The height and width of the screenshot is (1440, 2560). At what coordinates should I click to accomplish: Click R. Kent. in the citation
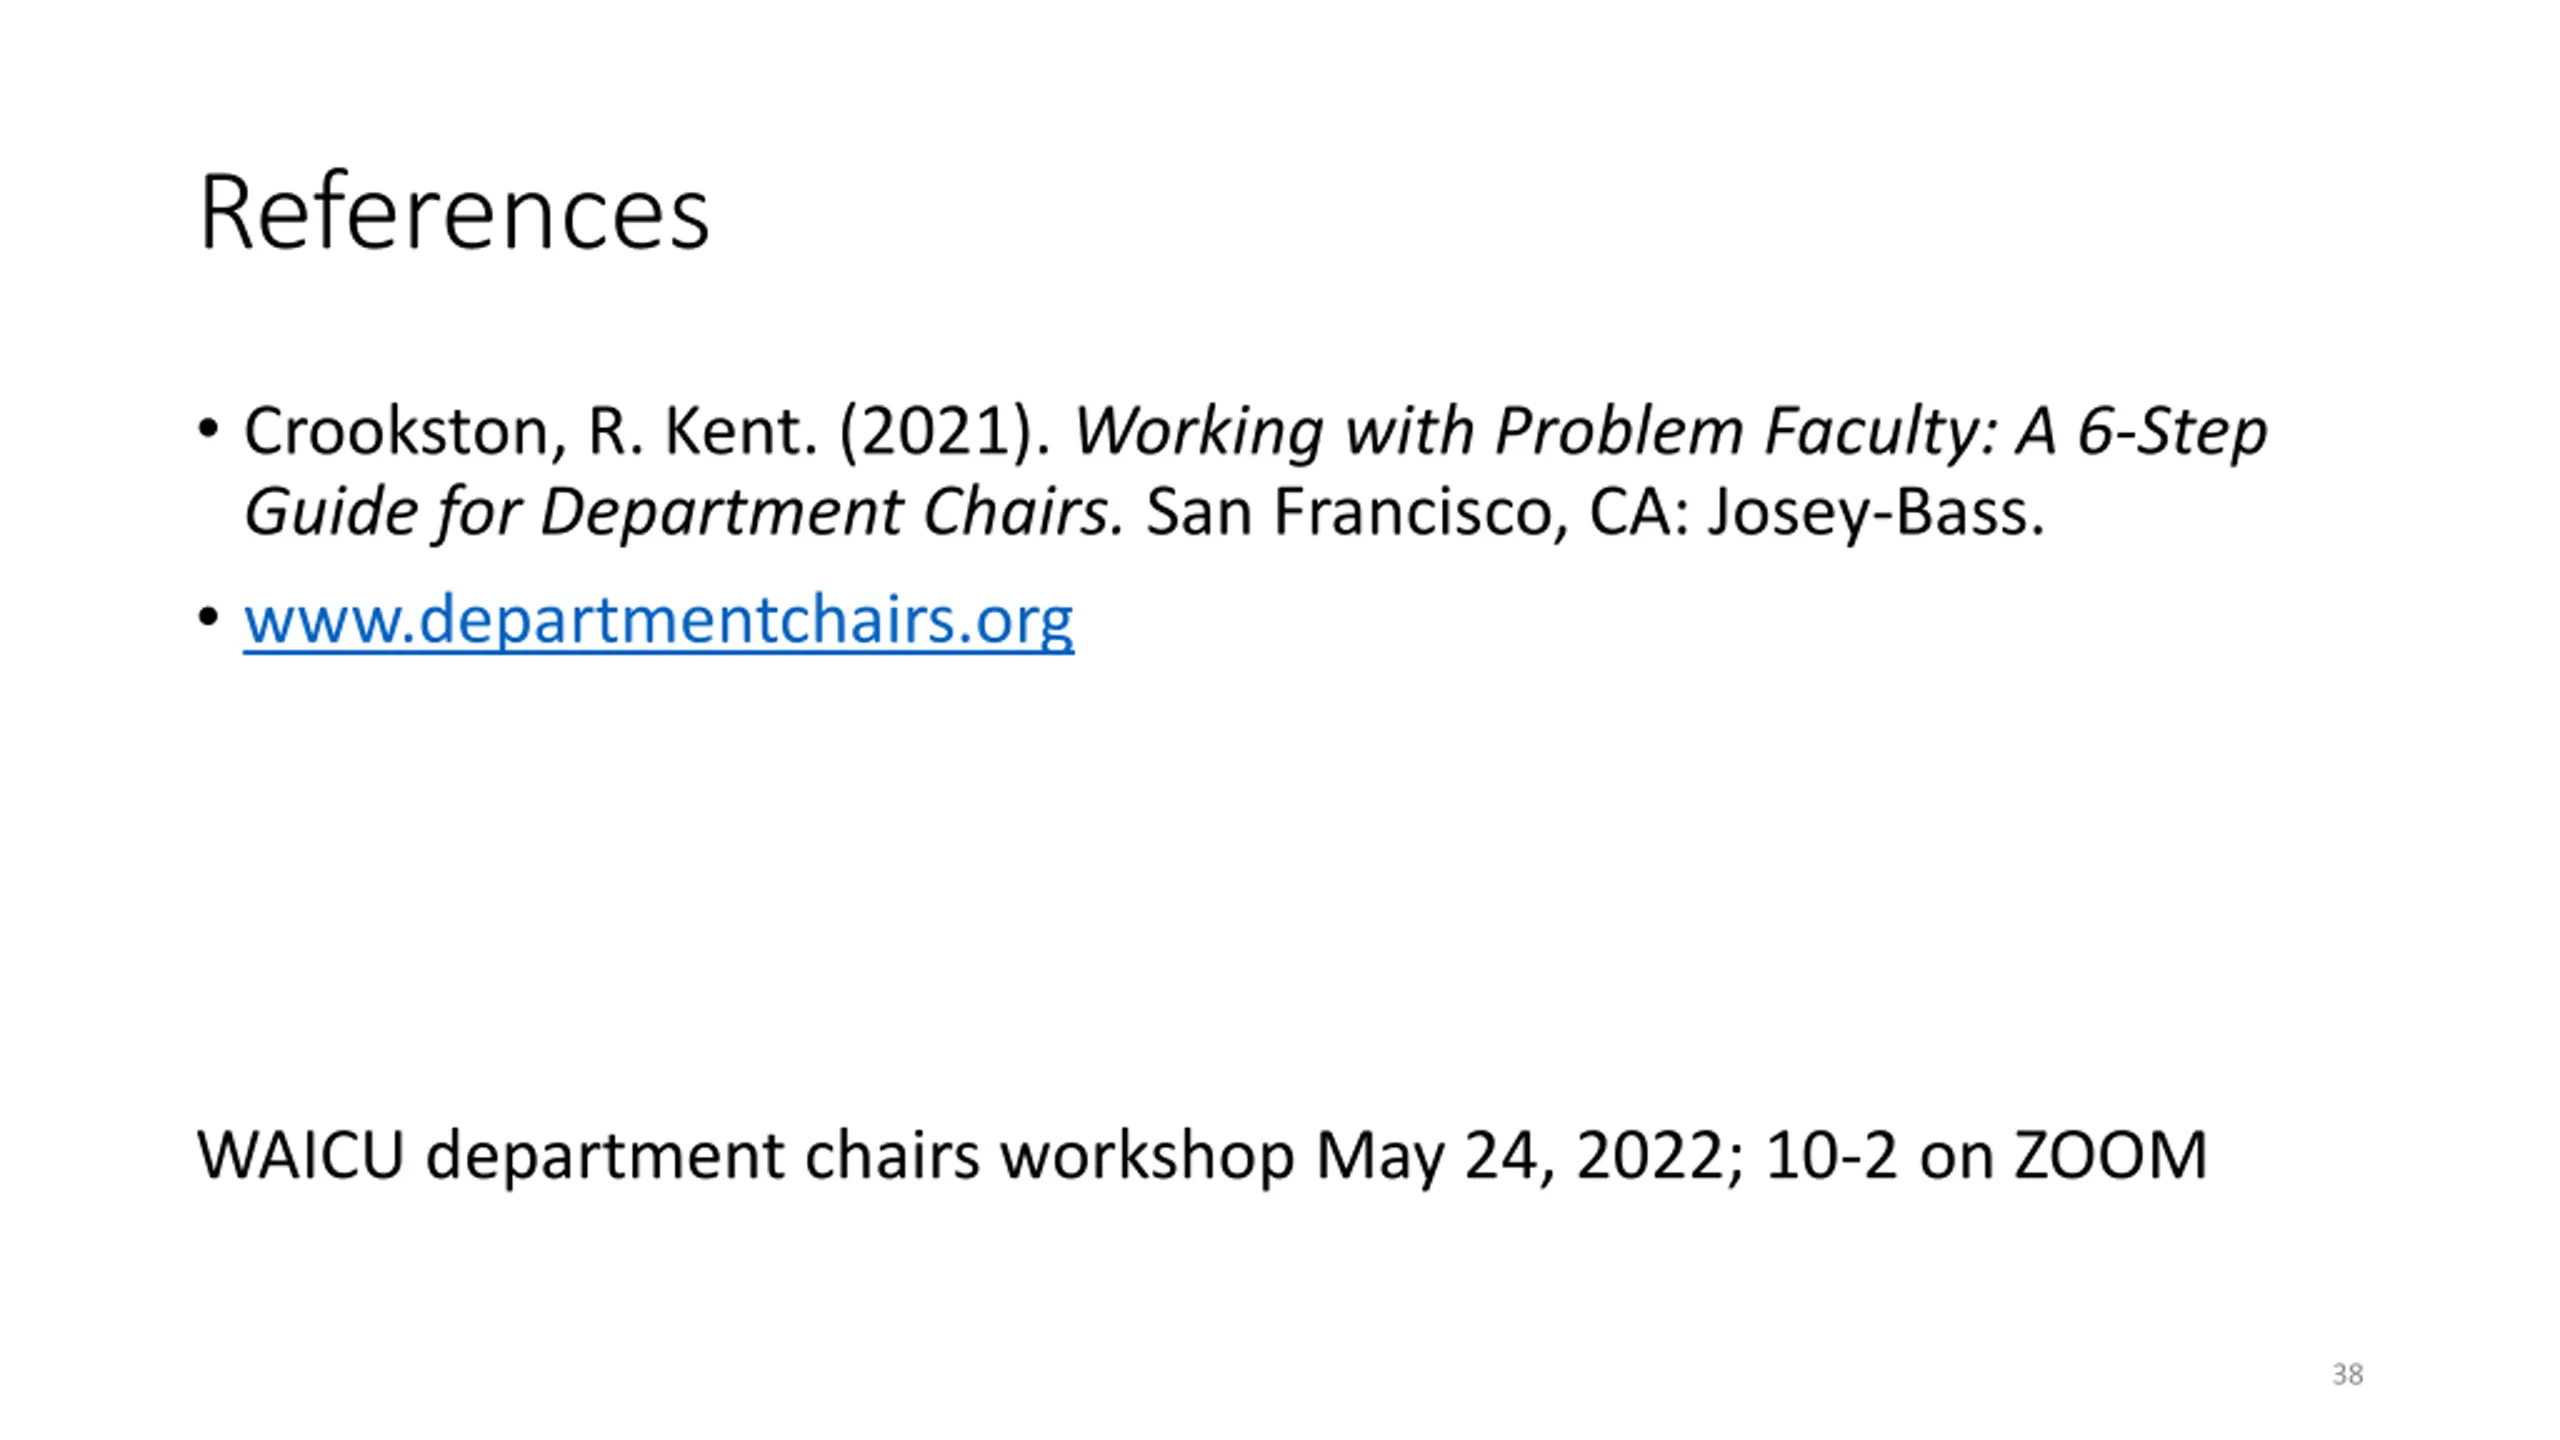[703, 433]
